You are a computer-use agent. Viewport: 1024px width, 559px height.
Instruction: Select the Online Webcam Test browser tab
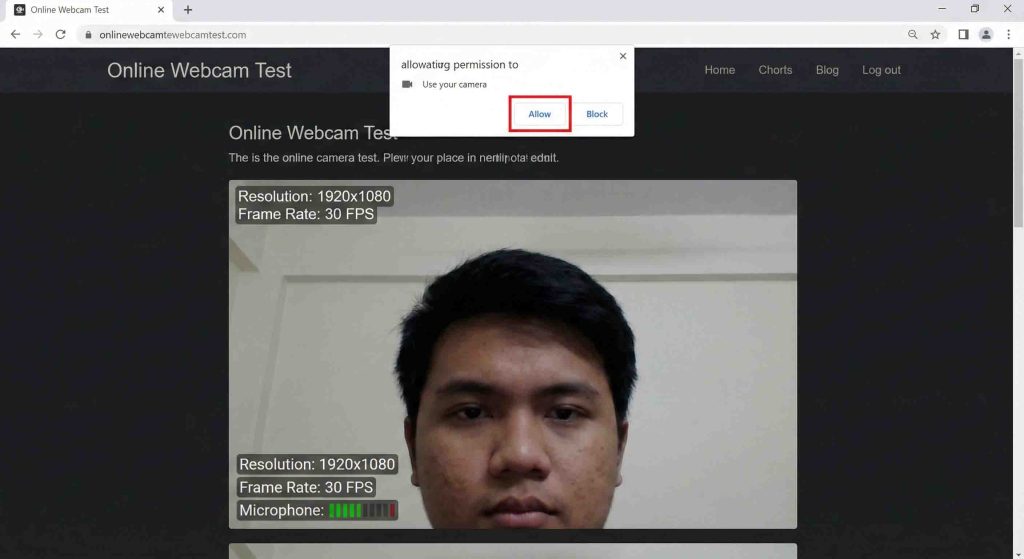pos(89,10)
